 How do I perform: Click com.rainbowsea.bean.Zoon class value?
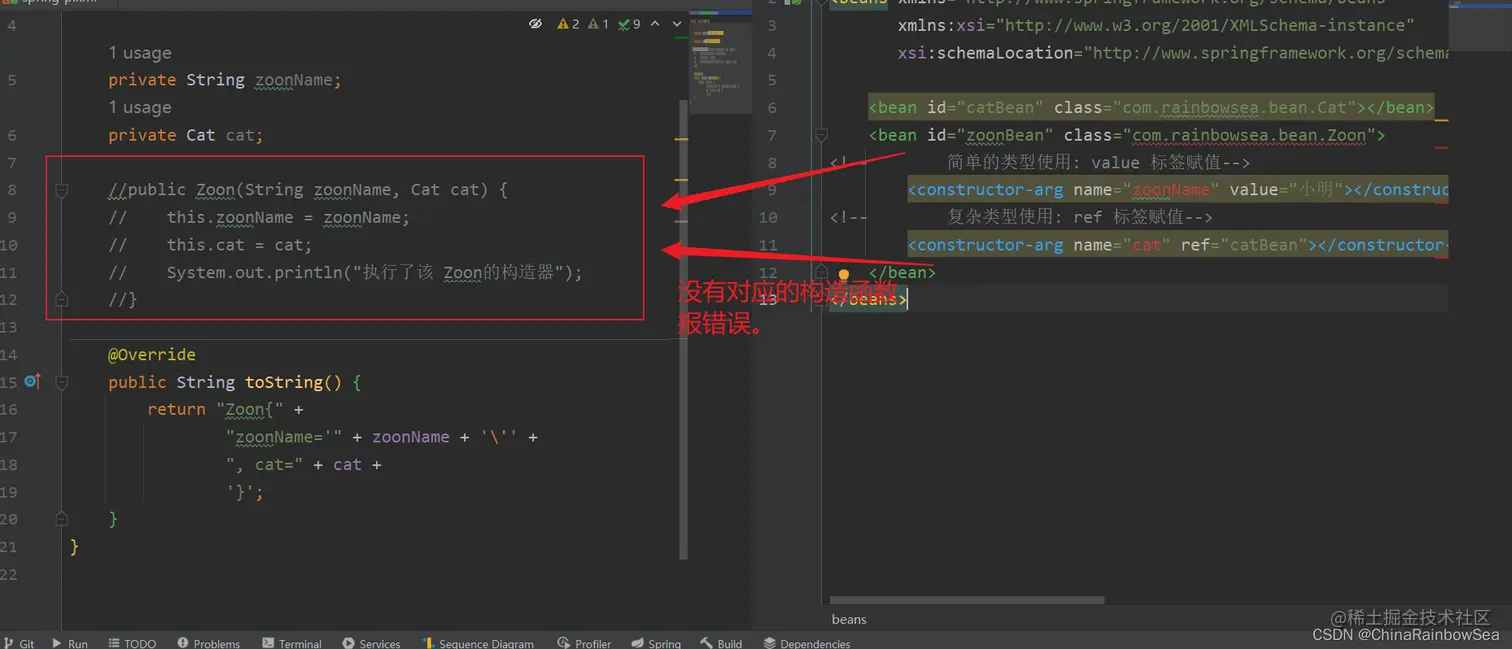1248,135
